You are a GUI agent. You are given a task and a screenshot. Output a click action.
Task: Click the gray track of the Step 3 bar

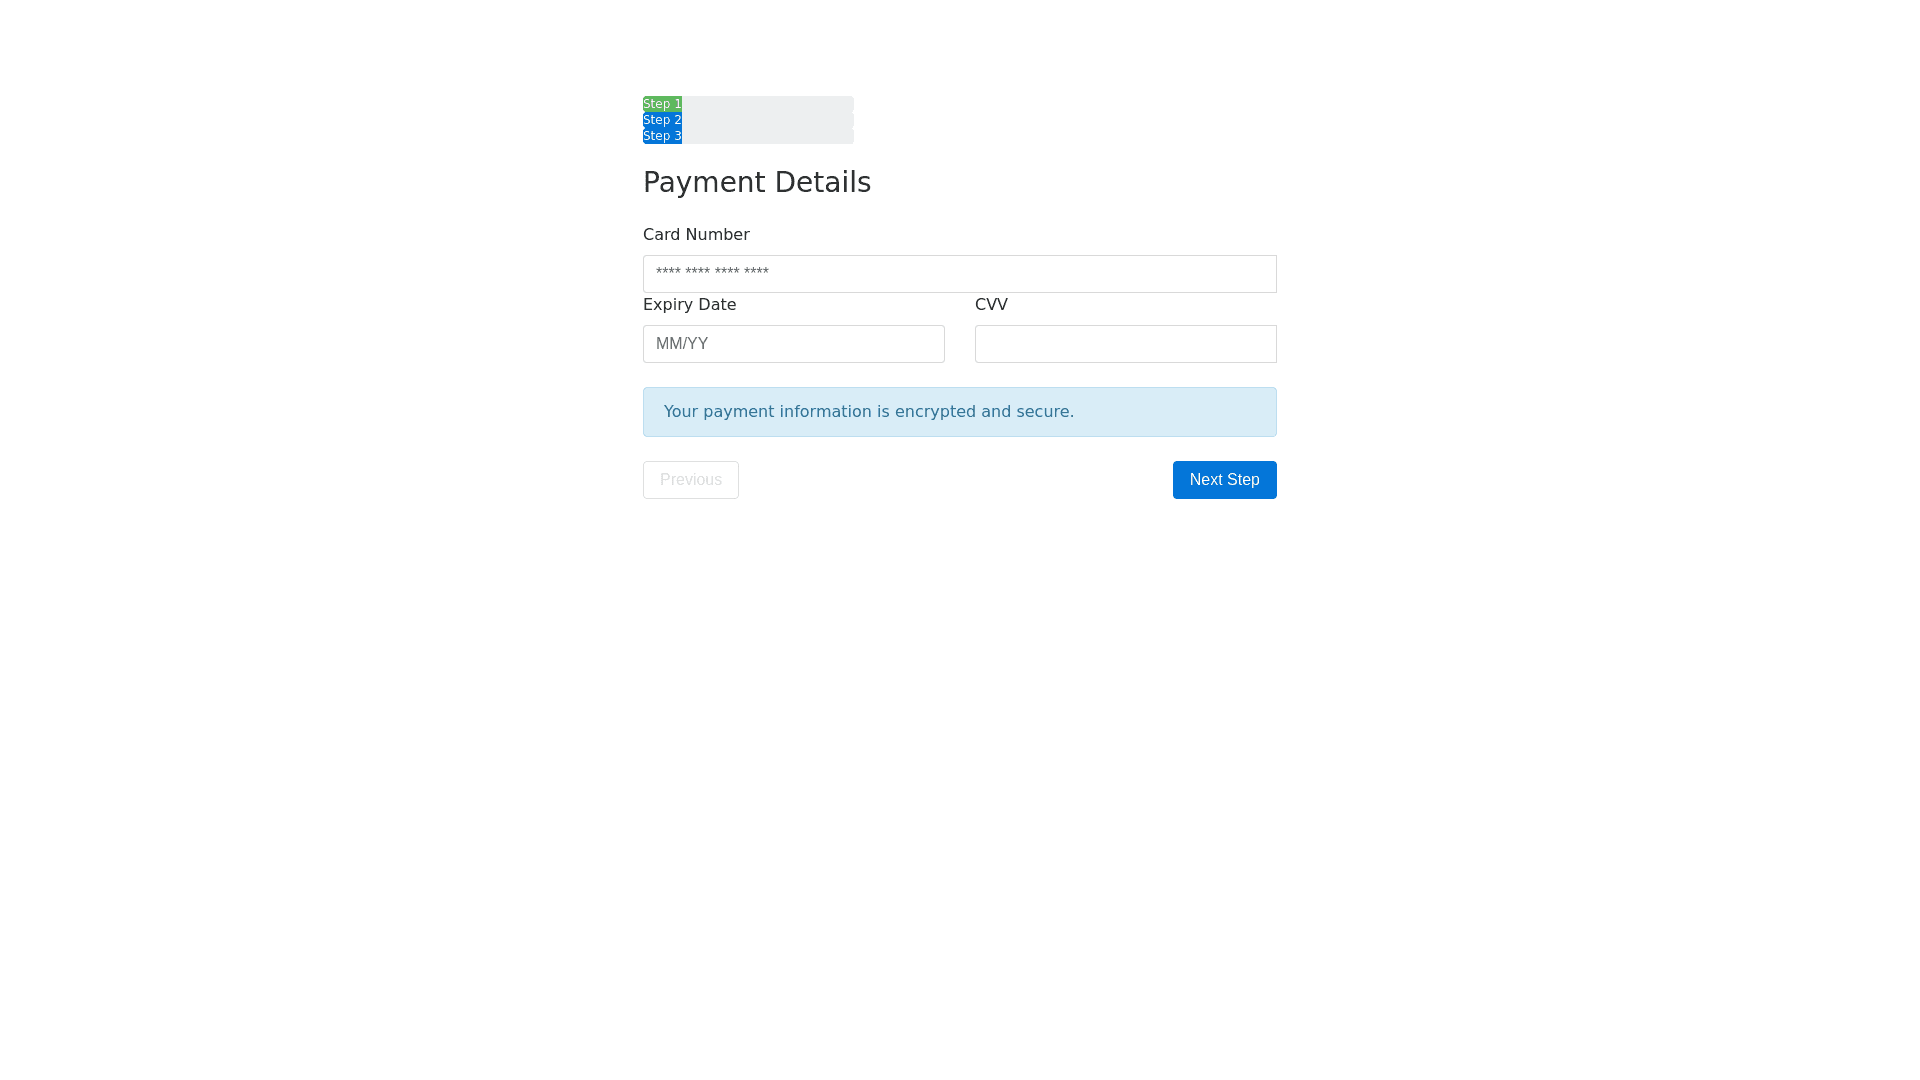[x=767, y=136]
